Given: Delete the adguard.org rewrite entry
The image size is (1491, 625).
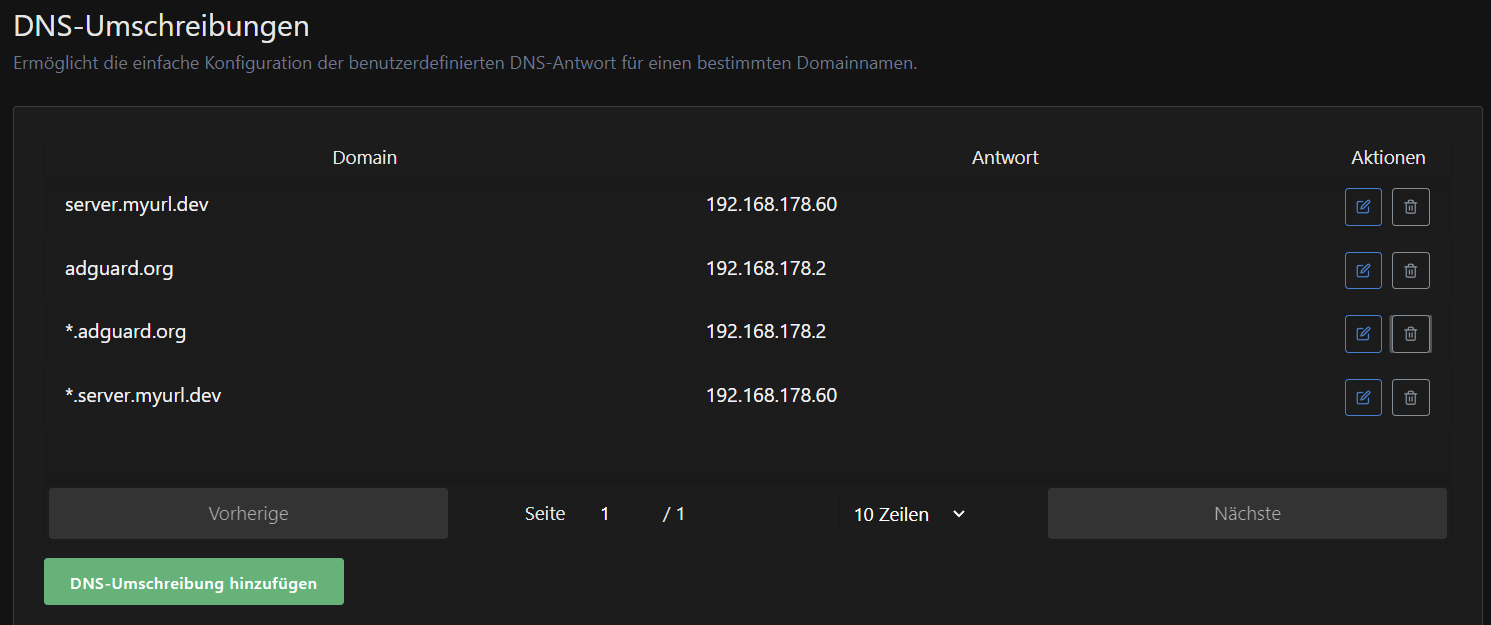Looking at the screenshot, I should click(x=1410, y=270).
